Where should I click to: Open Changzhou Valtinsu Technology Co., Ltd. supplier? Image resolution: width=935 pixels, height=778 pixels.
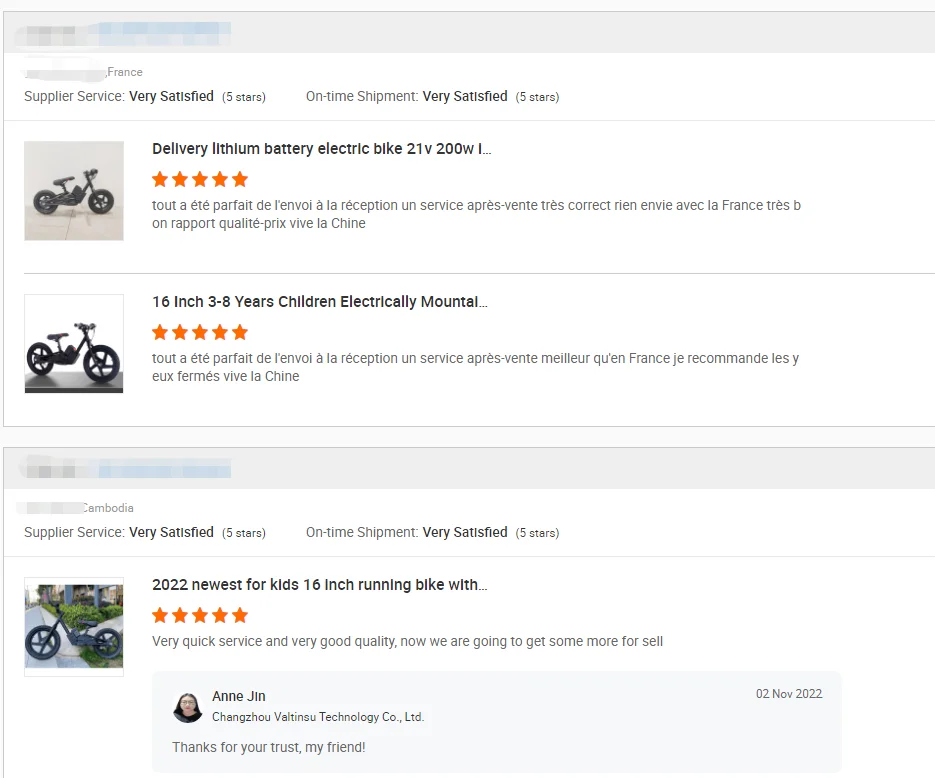pos(318,717)
